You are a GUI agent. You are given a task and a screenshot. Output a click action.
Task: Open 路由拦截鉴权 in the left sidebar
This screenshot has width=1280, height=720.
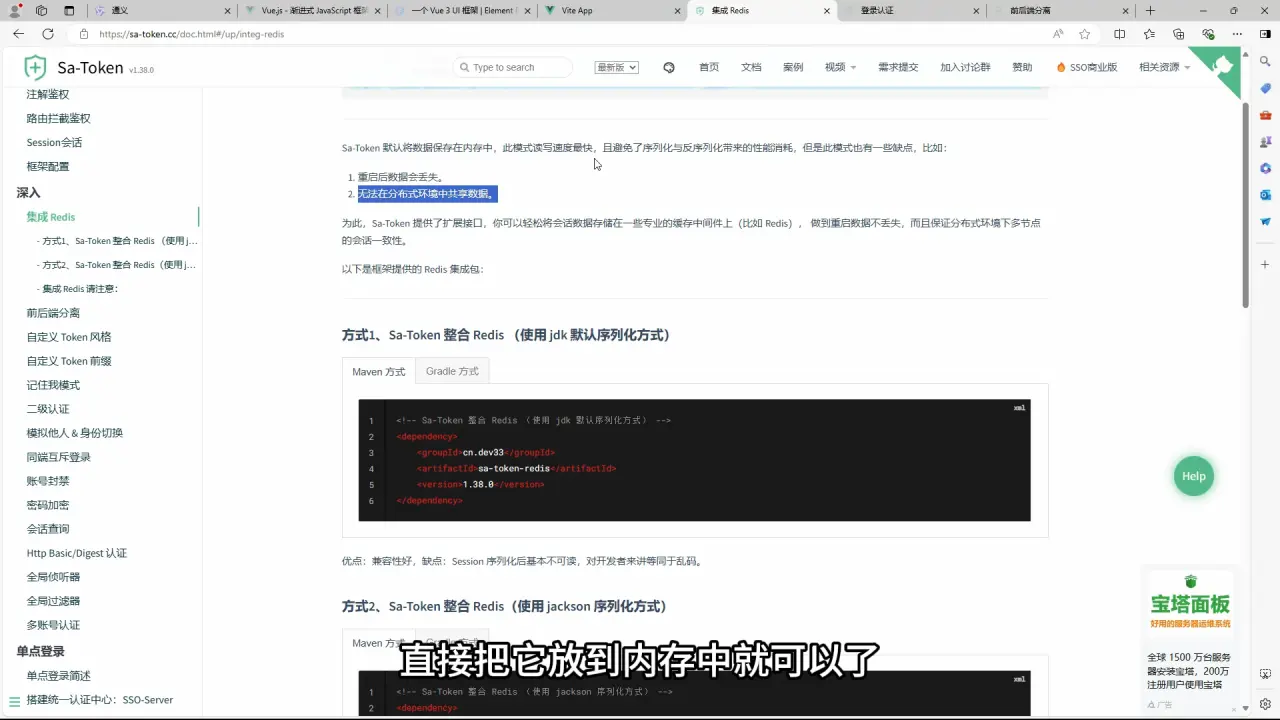point(58,118)
